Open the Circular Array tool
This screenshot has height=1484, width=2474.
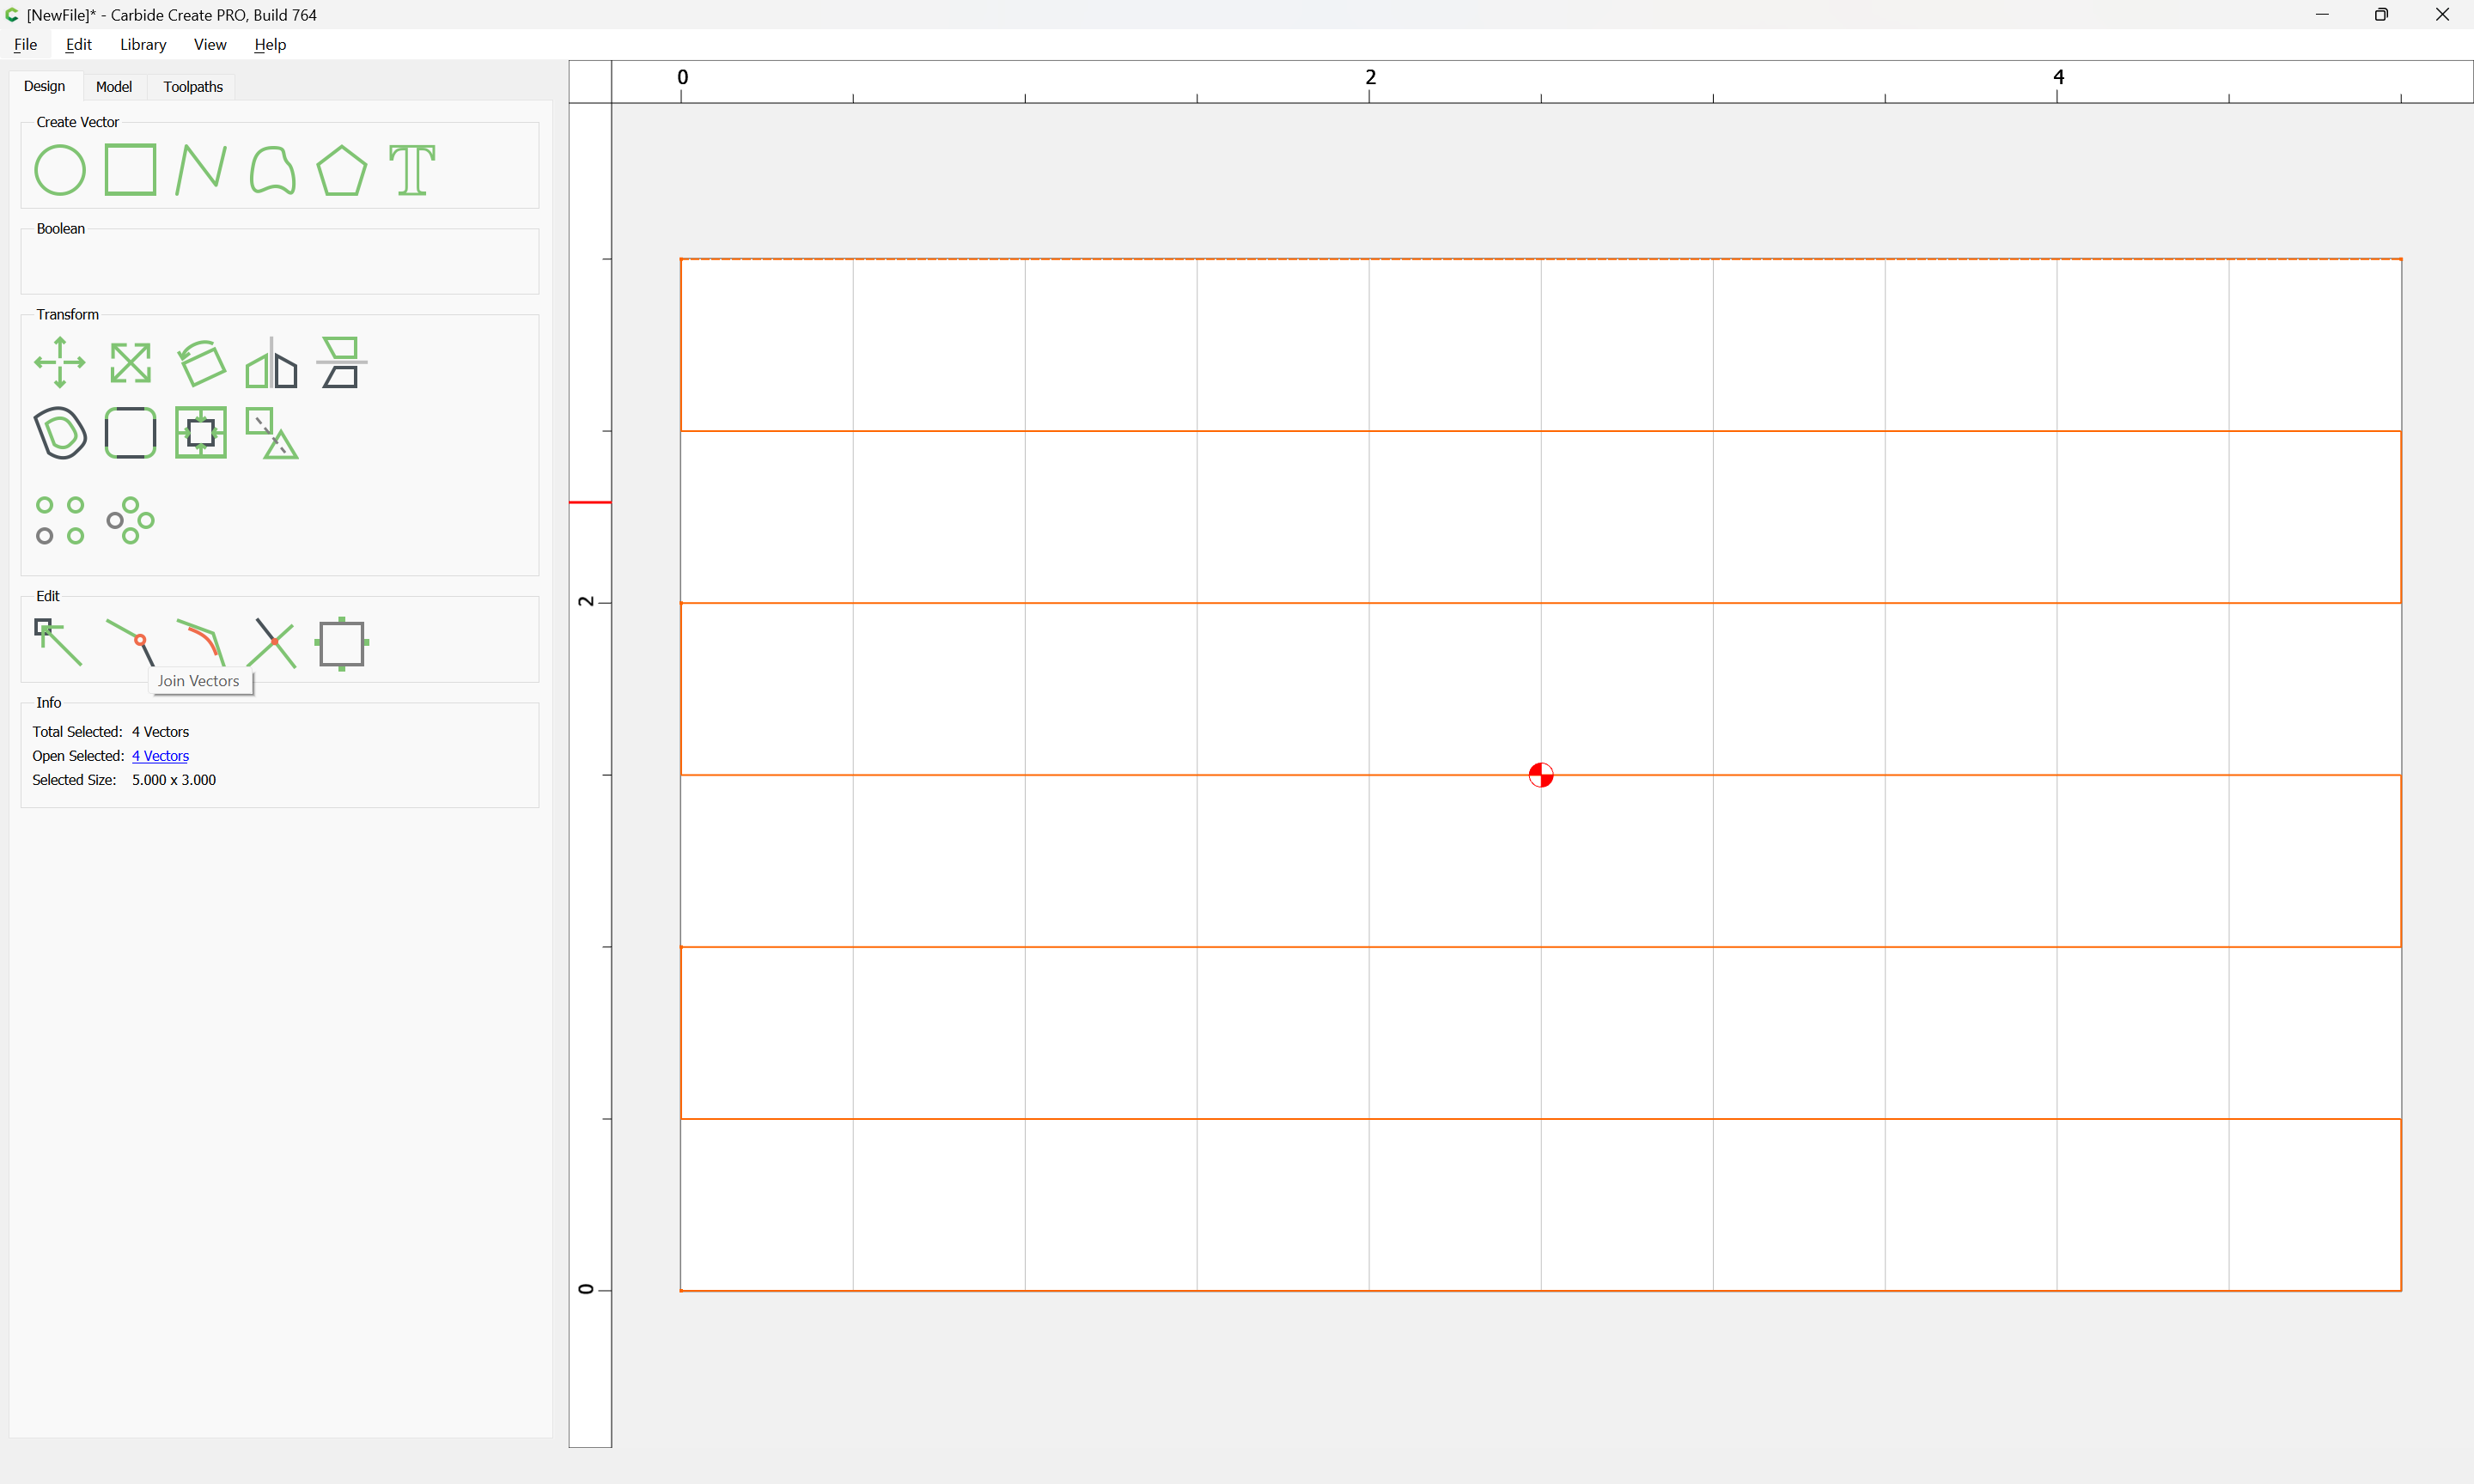[131, 521]
